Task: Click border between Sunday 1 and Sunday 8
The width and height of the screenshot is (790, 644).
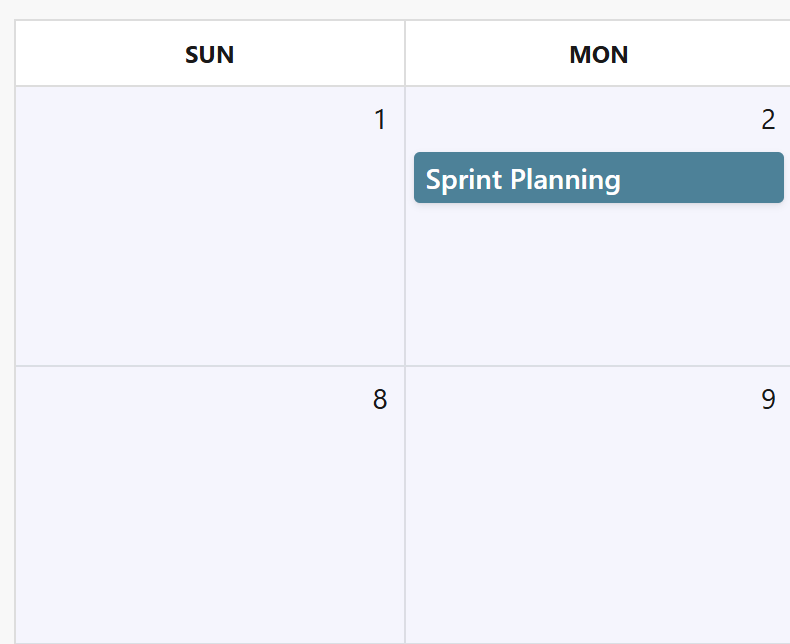Action: click(x=210, y=366)
